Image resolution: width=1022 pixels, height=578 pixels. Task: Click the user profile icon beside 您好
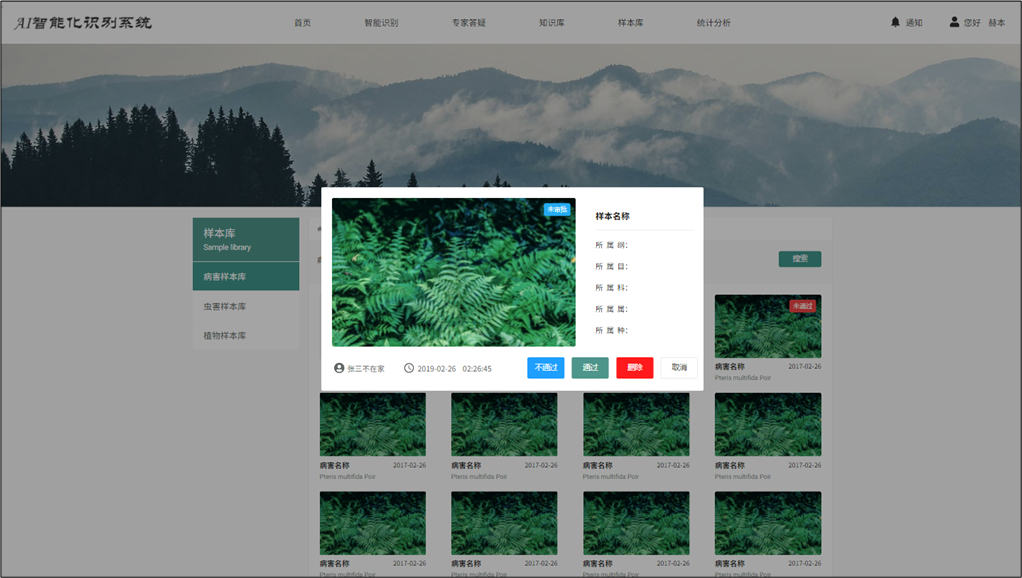(x=954, y=22)
